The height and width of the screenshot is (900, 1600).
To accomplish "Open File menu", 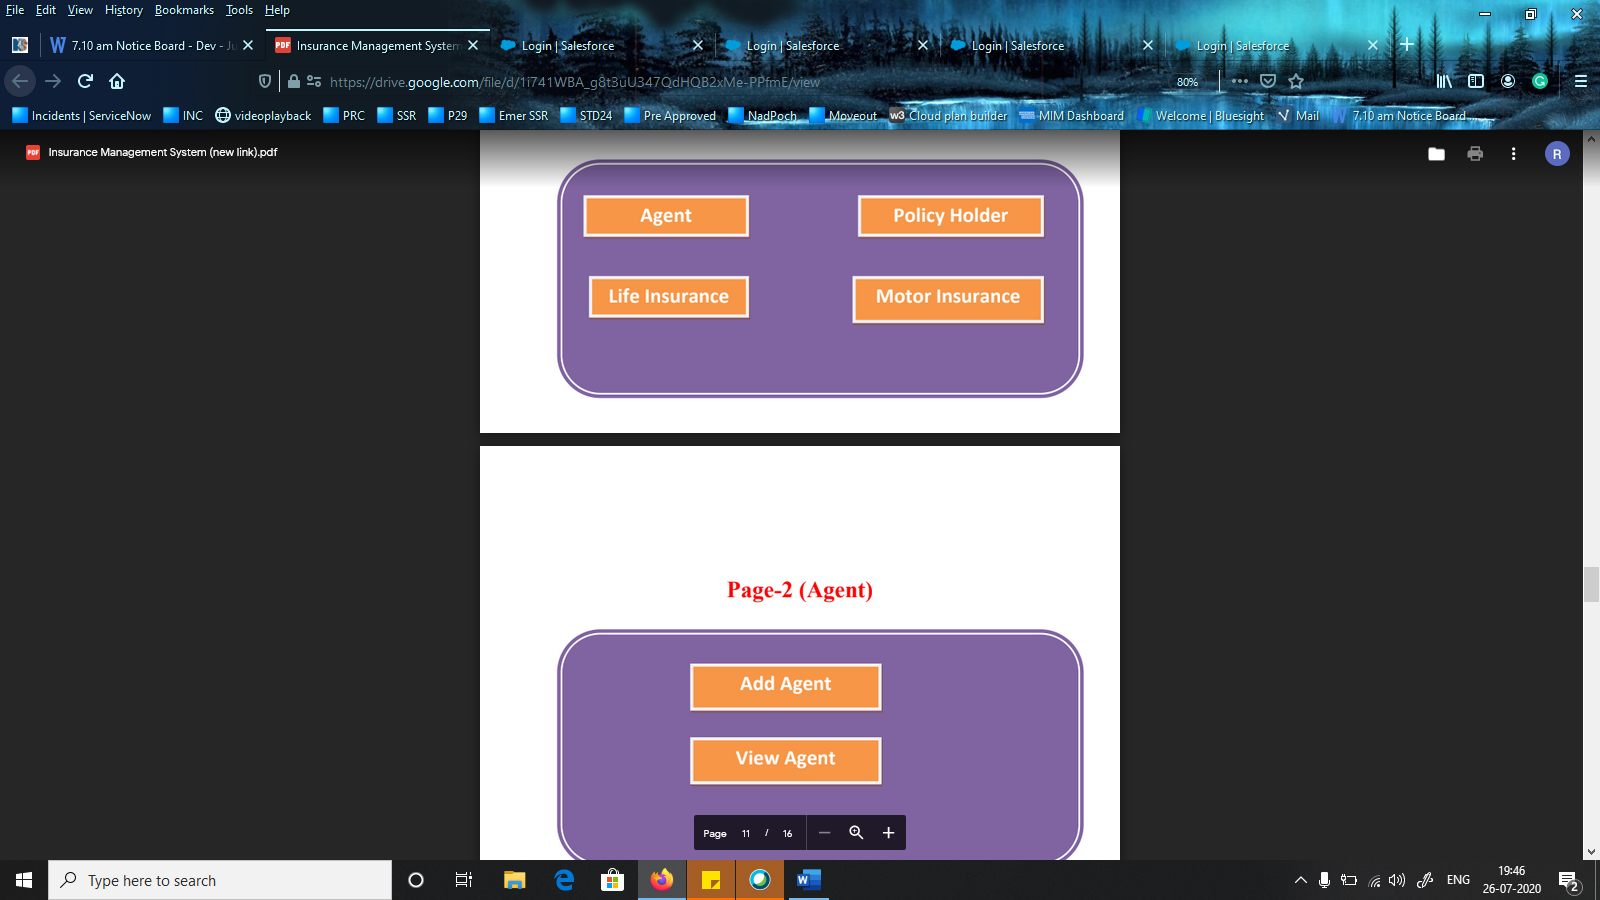I will (x=15, y=10).
